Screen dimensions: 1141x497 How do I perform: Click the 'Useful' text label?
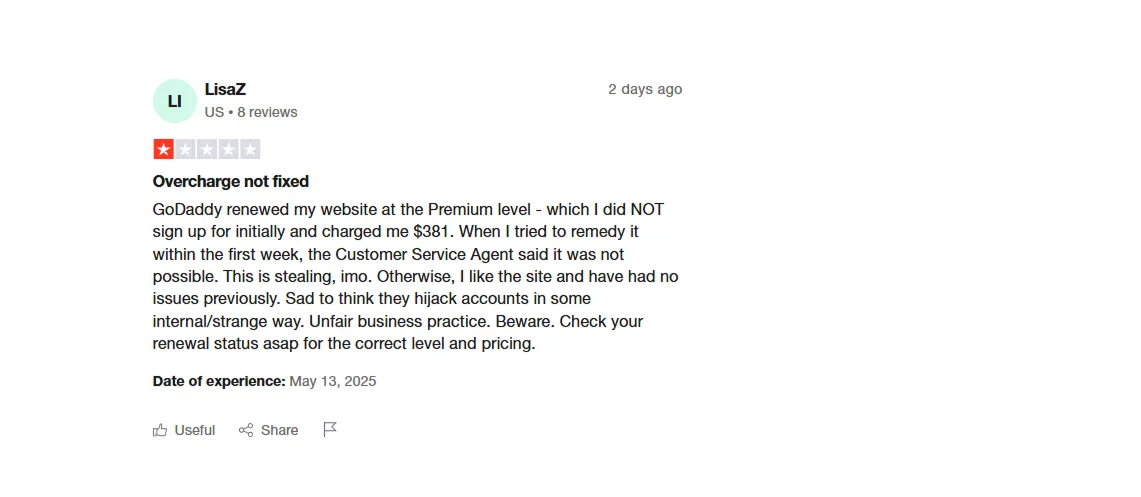[x=195, y=430]
